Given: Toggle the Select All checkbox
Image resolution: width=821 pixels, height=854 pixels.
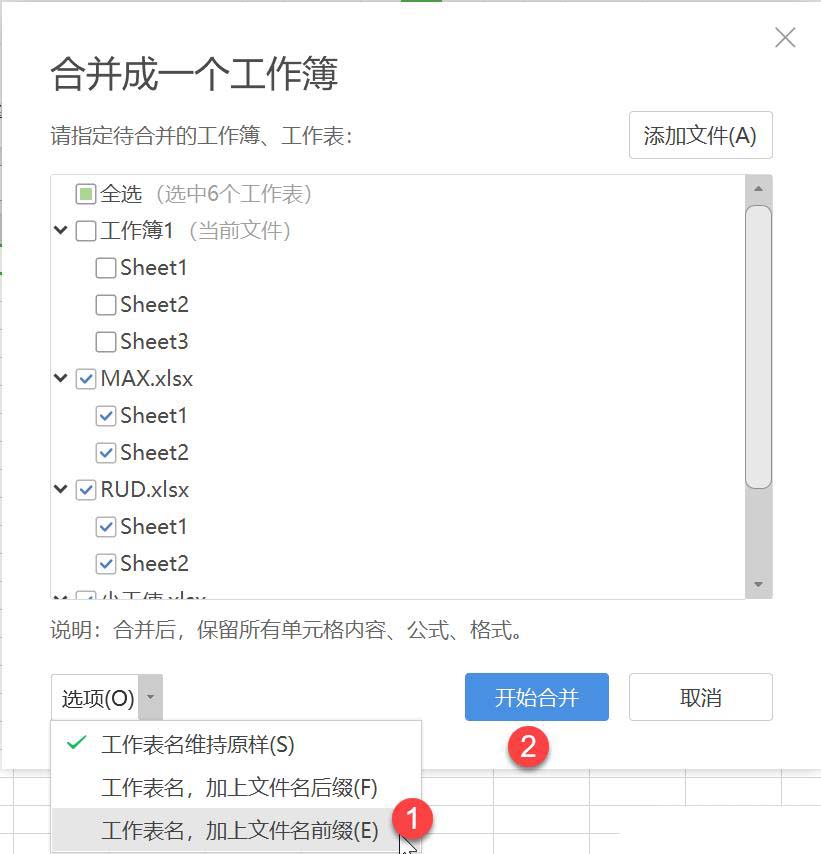Looking at the screenshot, I should tap(86, 194).
